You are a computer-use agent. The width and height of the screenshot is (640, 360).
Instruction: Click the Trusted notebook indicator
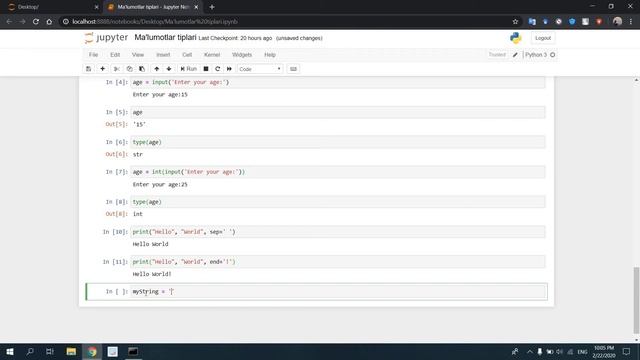497,55
